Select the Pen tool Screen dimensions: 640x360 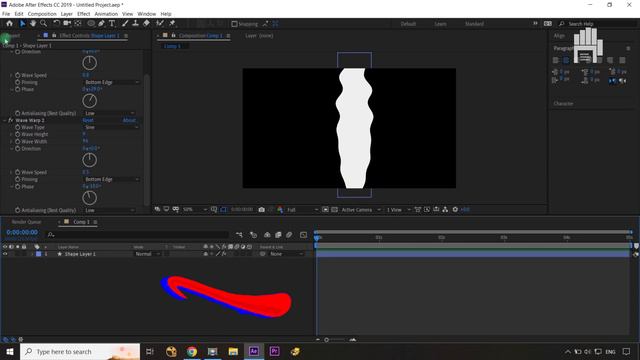[x=101, y=24]
